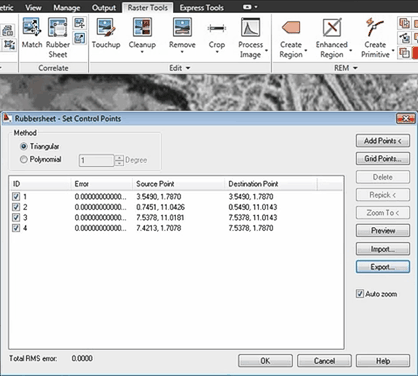Click the Rubbersheet dialog title icon
Screen dimensions: 418x376
click(x=7, y=118)
